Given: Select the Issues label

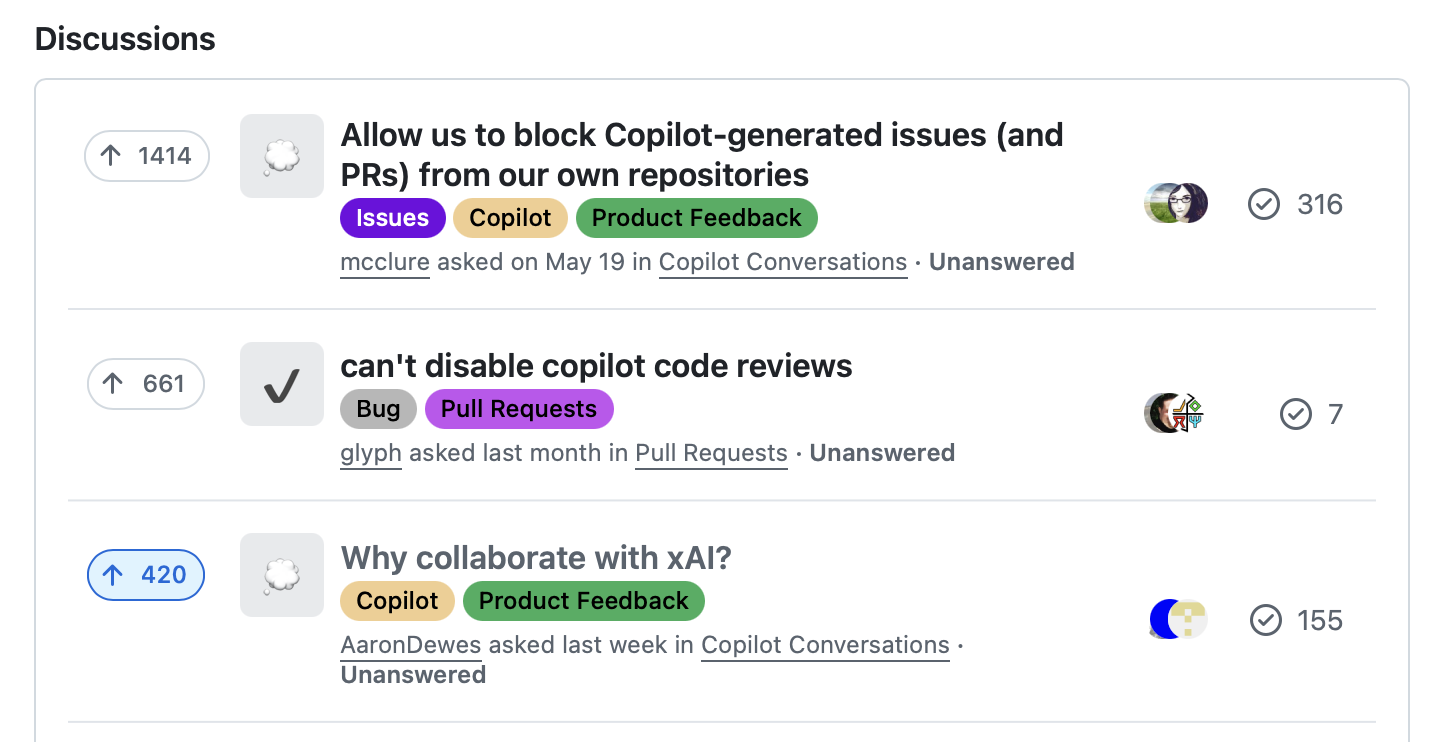Looking at the screenshot, I should (392, 217).
